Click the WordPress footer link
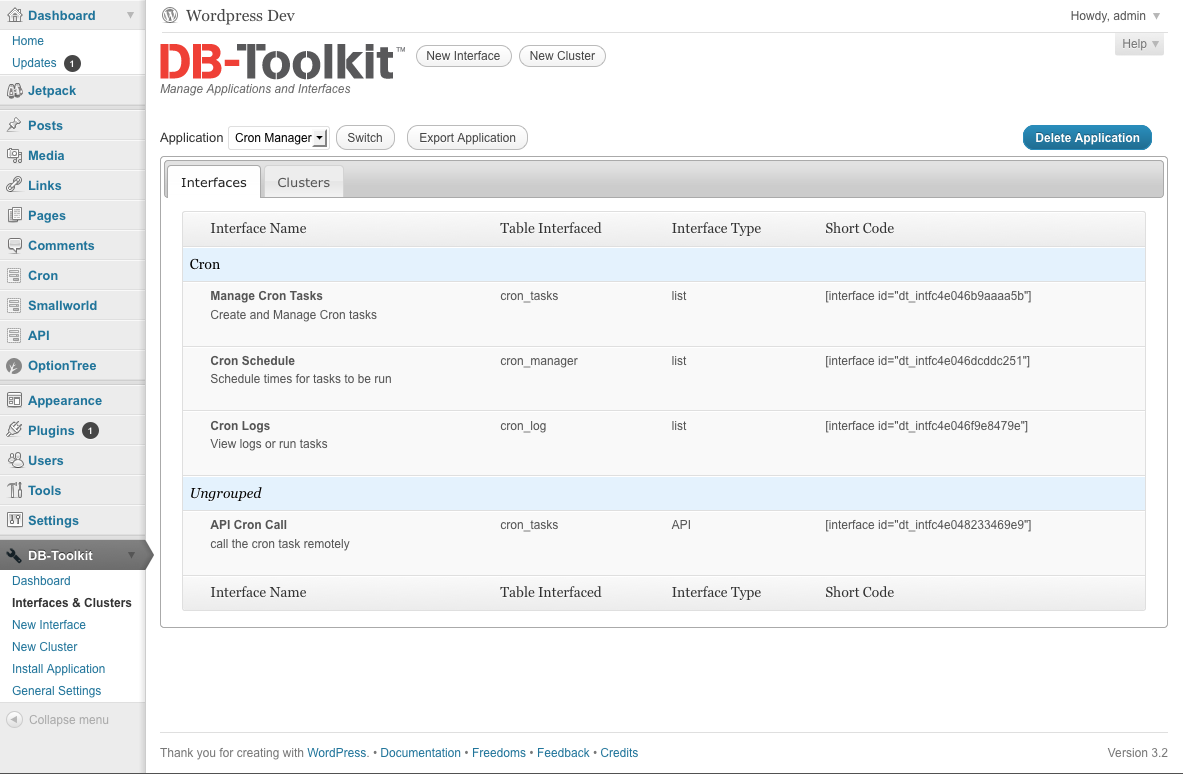The image size is (1183, 774). click(336, 753)
